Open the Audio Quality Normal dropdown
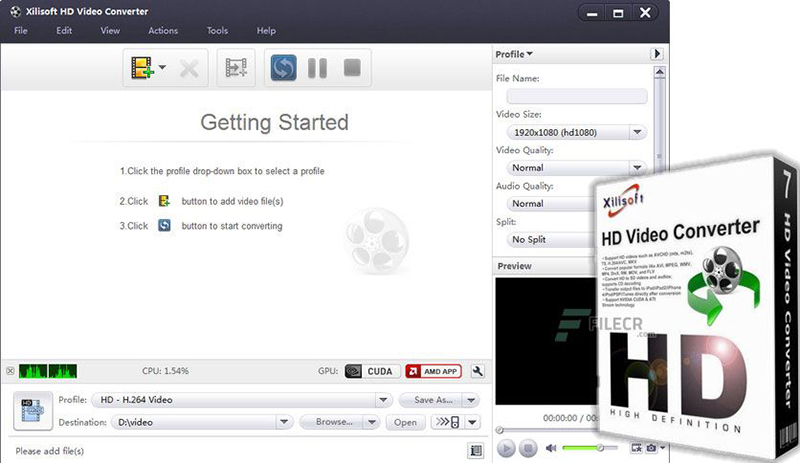The width and height of the screenshot is (800, 463). pos(551,203)
